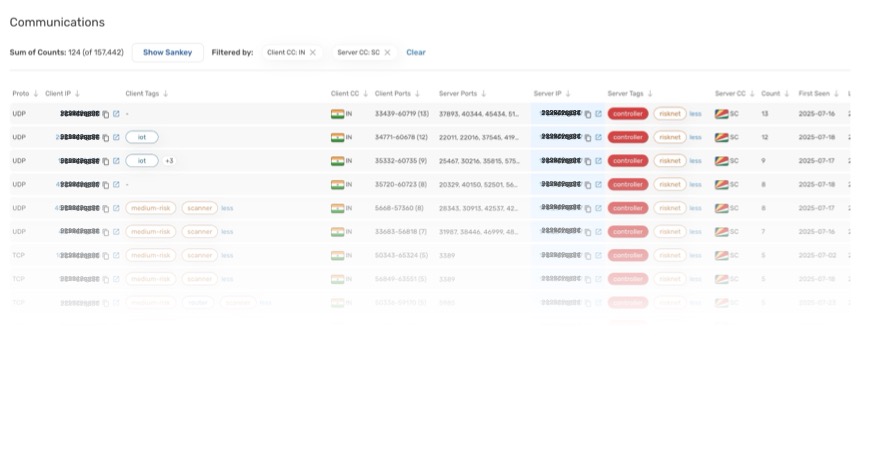891x454 pixels.
Task: Open the Show Sankey view
Action: (x=168, y=52)
